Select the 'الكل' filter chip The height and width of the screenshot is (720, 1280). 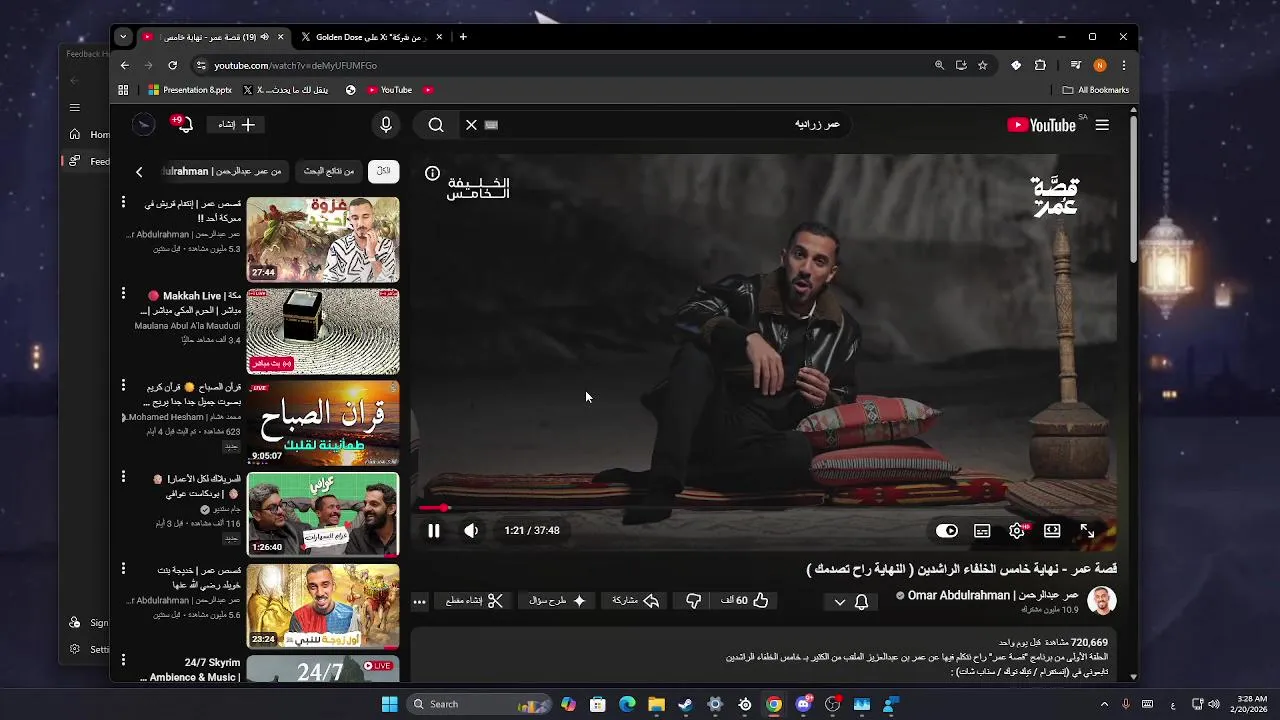click(383, 171)
